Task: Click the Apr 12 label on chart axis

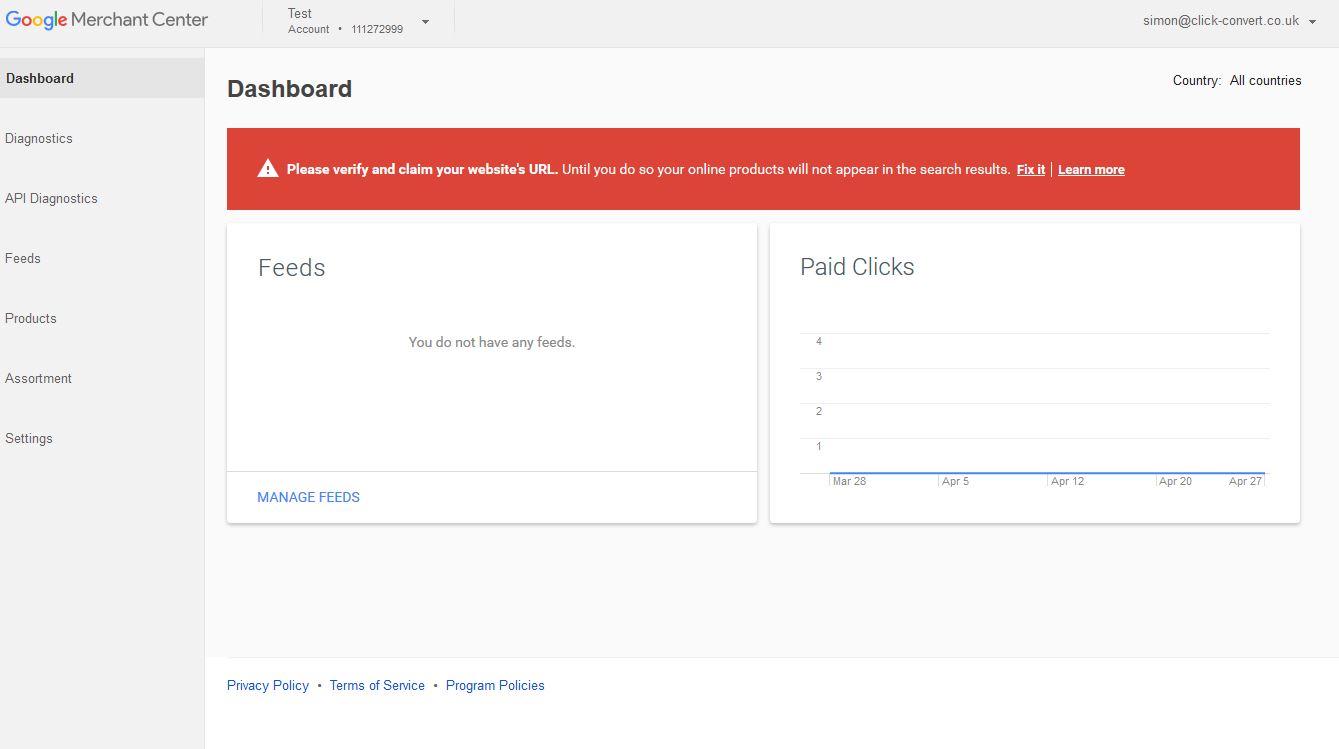Action: click(x=1067, y=482)
